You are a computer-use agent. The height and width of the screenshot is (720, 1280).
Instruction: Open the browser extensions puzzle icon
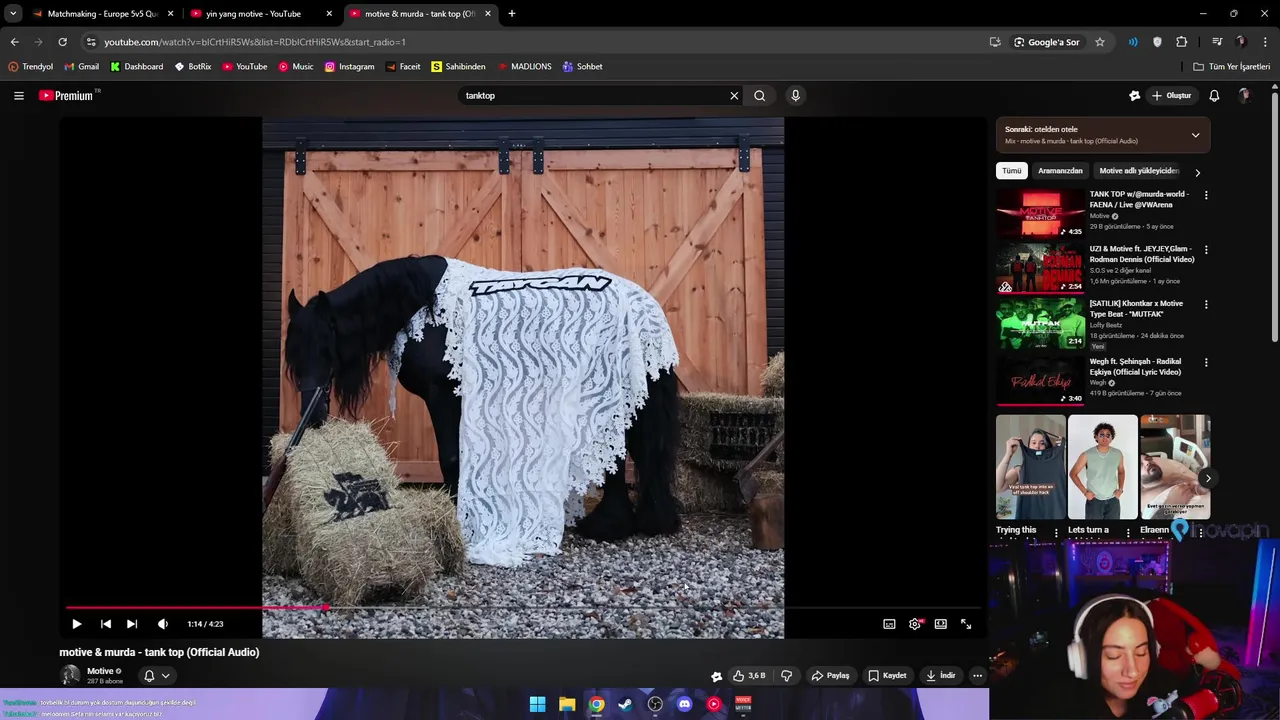(x=1182, y=42)
